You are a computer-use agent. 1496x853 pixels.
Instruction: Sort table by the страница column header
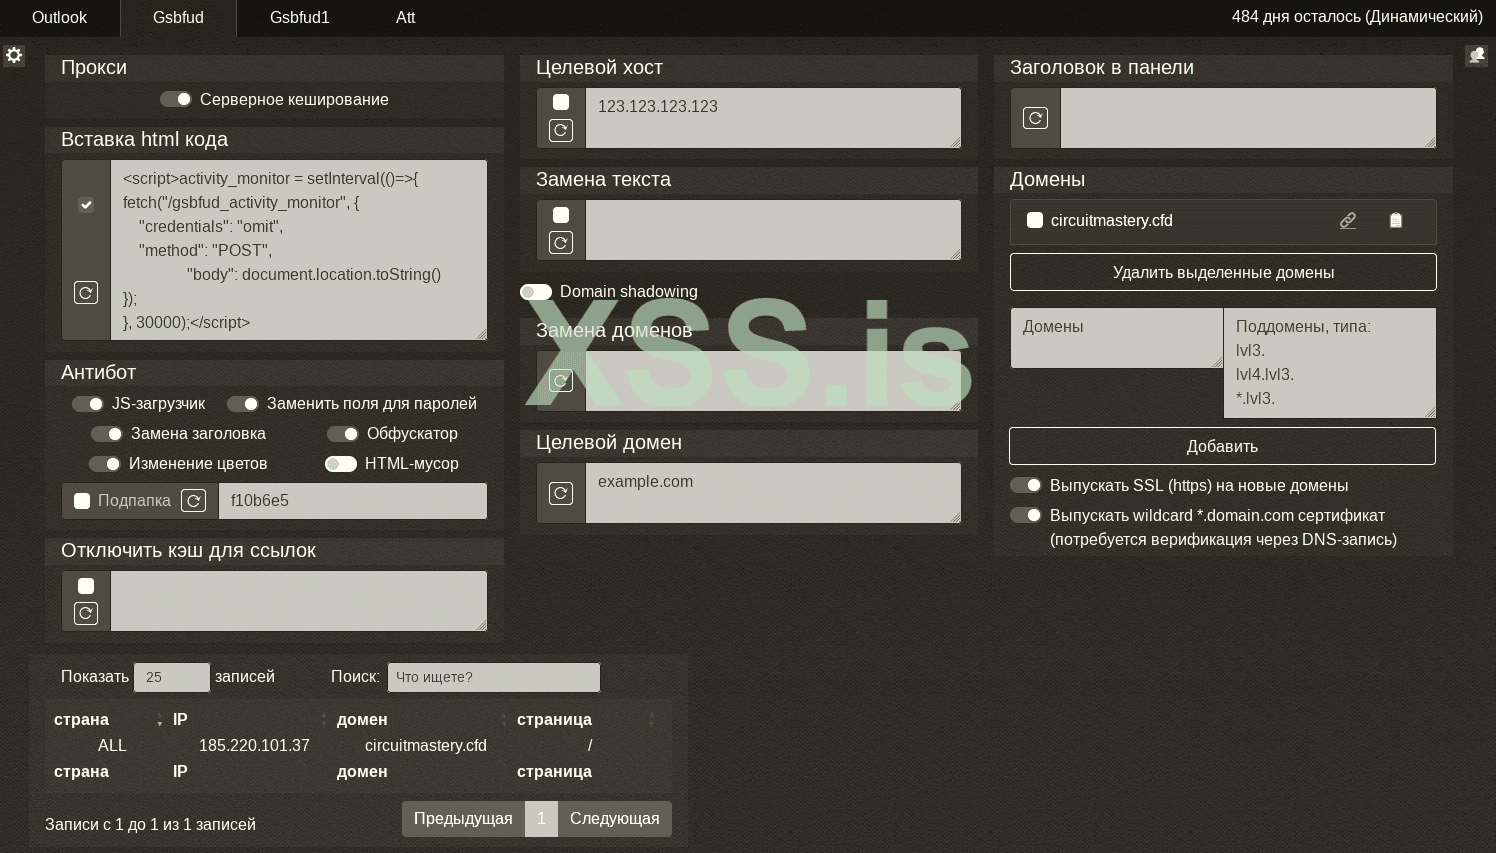[585, 720]
